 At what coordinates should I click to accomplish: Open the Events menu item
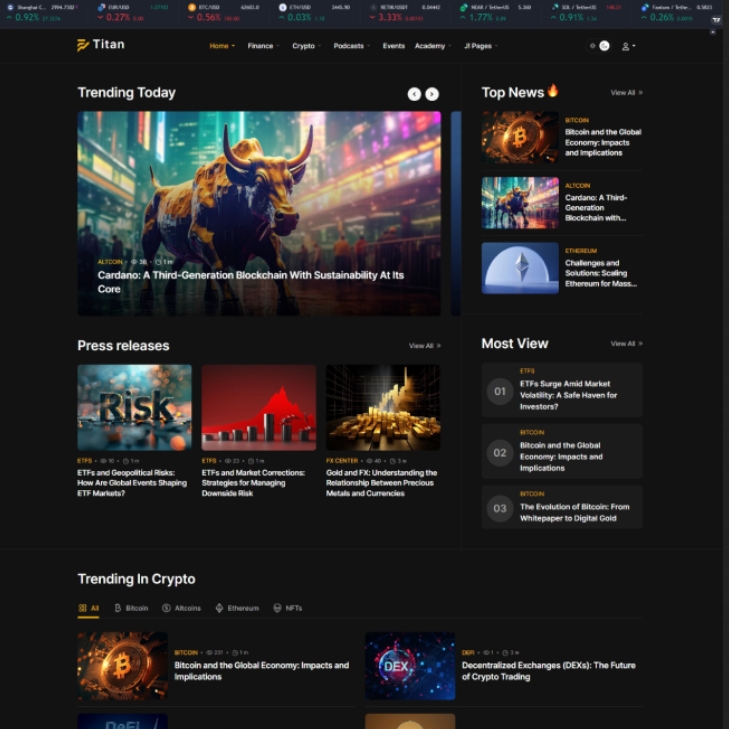pos(393,46)
